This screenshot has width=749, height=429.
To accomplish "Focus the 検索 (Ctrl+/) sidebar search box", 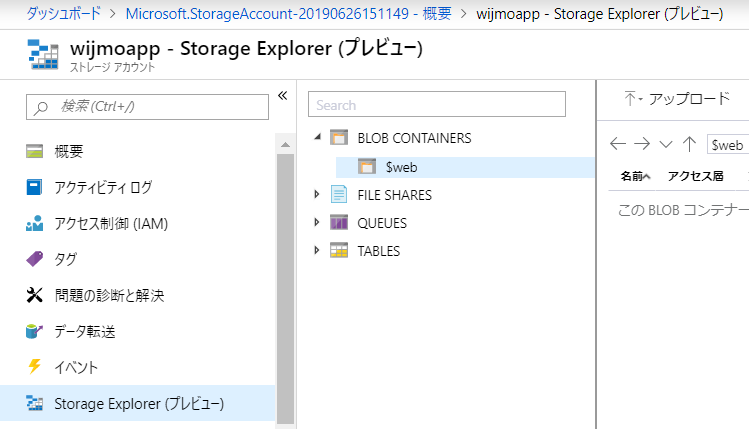I will (x=147, y=107).
